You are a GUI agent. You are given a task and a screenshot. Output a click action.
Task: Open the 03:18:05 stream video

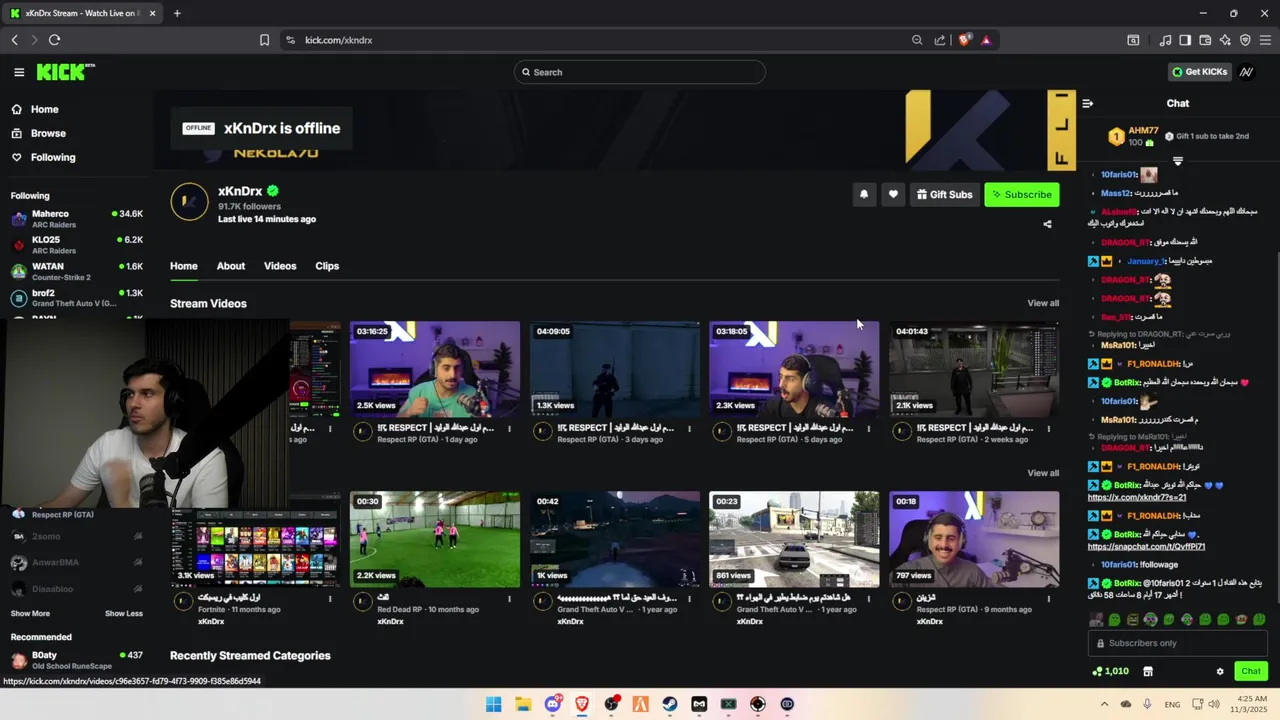pyautogui.click(x=794, y=369)
